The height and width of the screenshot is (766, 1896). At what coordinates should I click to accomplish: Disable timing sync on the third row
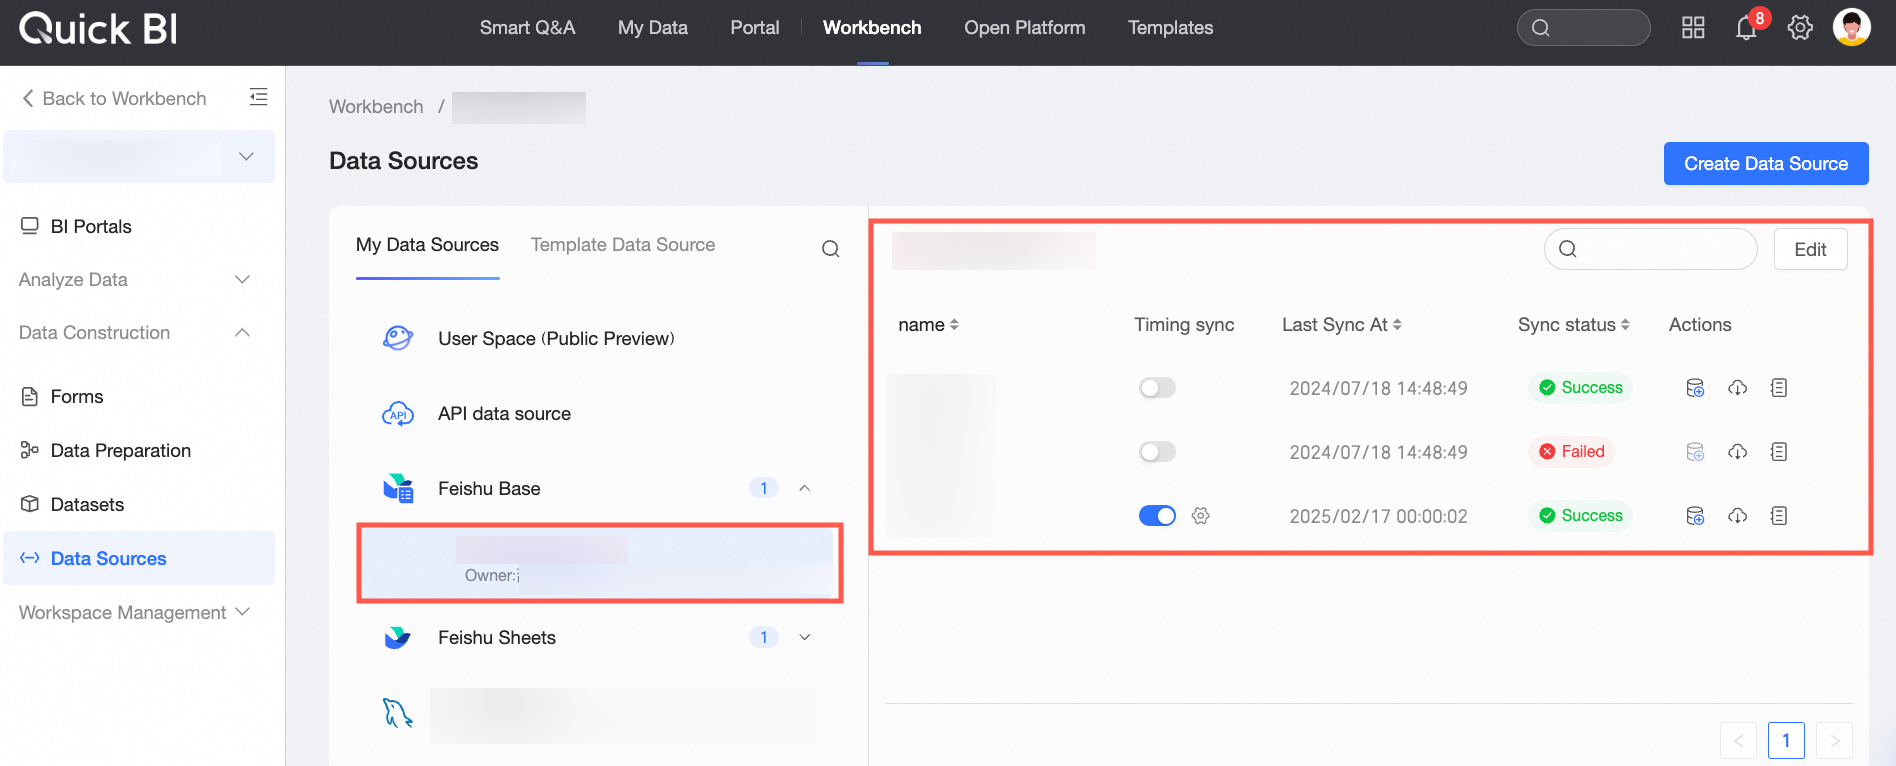pos(1157,516)
